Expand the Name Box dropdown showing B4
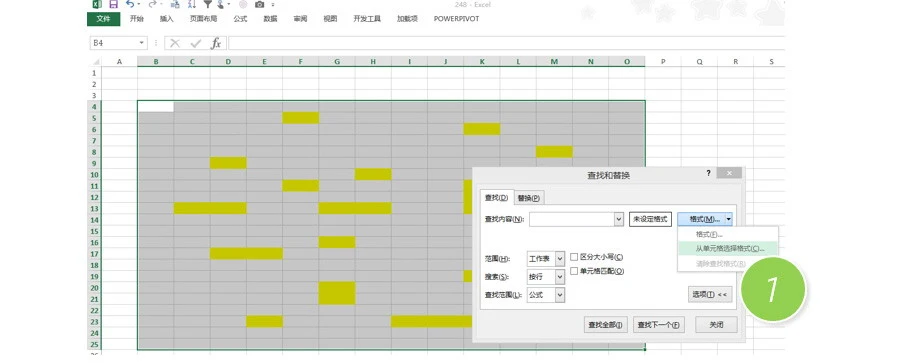Viewport: 900px width, 363px height. click(x=142, y=43)
